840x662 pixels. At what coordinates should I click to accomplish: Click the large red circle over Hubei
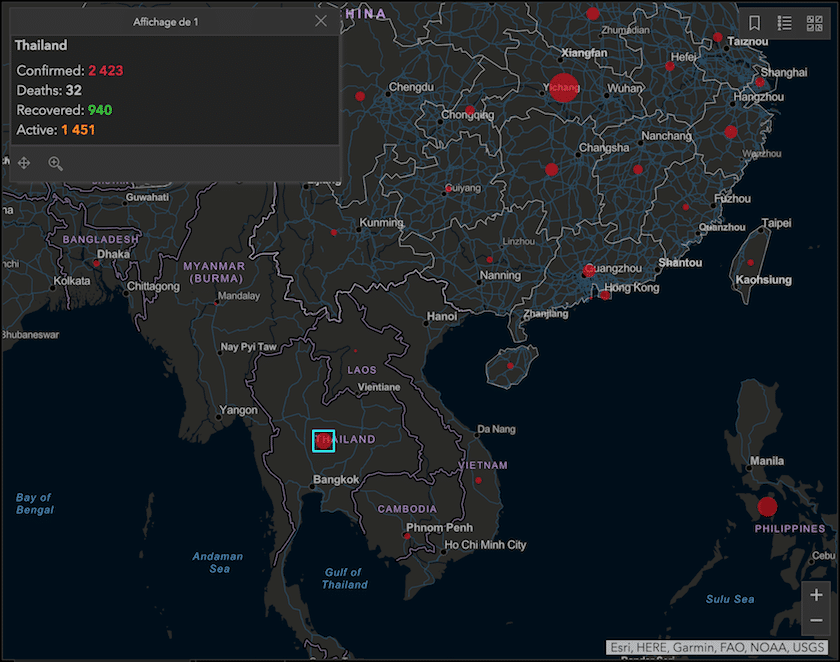pyautogui.click(x=564, y=87)
